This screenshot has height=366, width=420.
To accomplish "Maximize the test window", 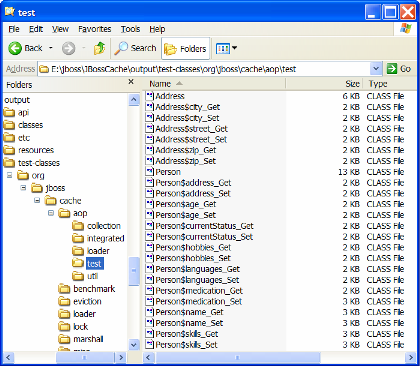I will pyautogui.click(x=390, y=12).
